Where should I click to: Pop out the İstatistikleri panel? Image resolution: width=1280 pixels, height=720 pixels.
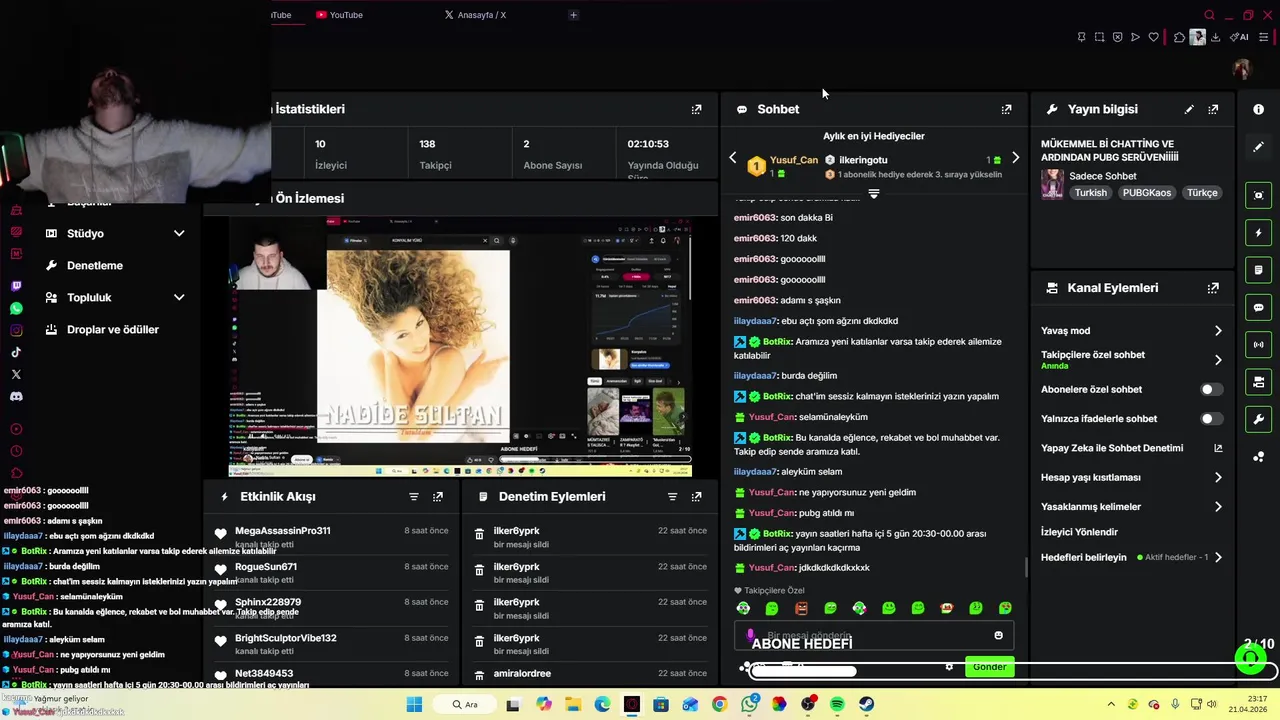(696, 109)
